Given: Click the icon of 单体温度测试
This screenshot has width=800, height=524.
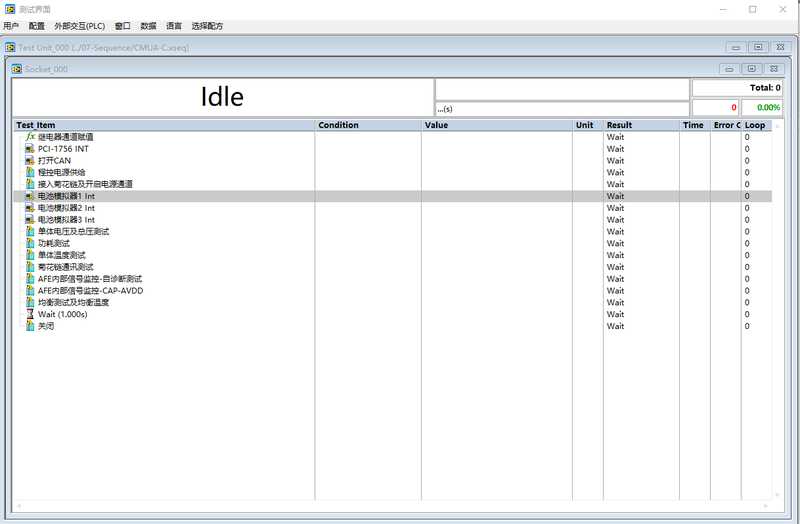Looking at the screenshot, I should coord(30,255).
